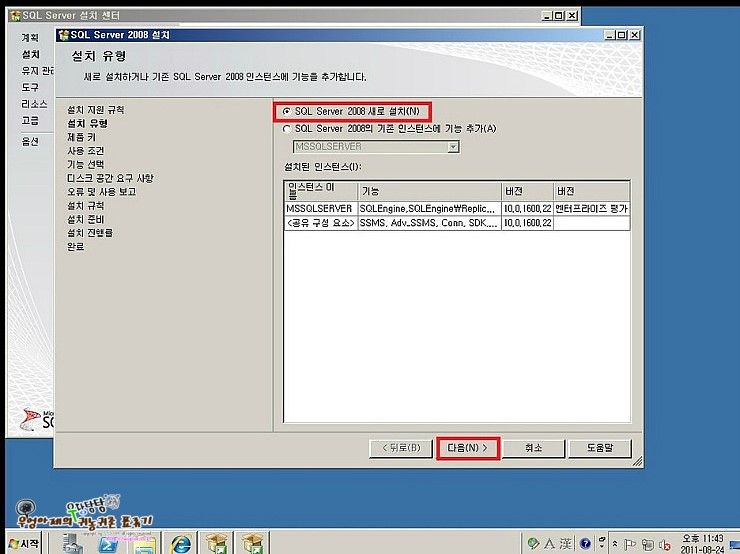Screen dimensions: 740x554
Task: Open Windows Explorer from the taskbar
Action: [x=144, y=546]
